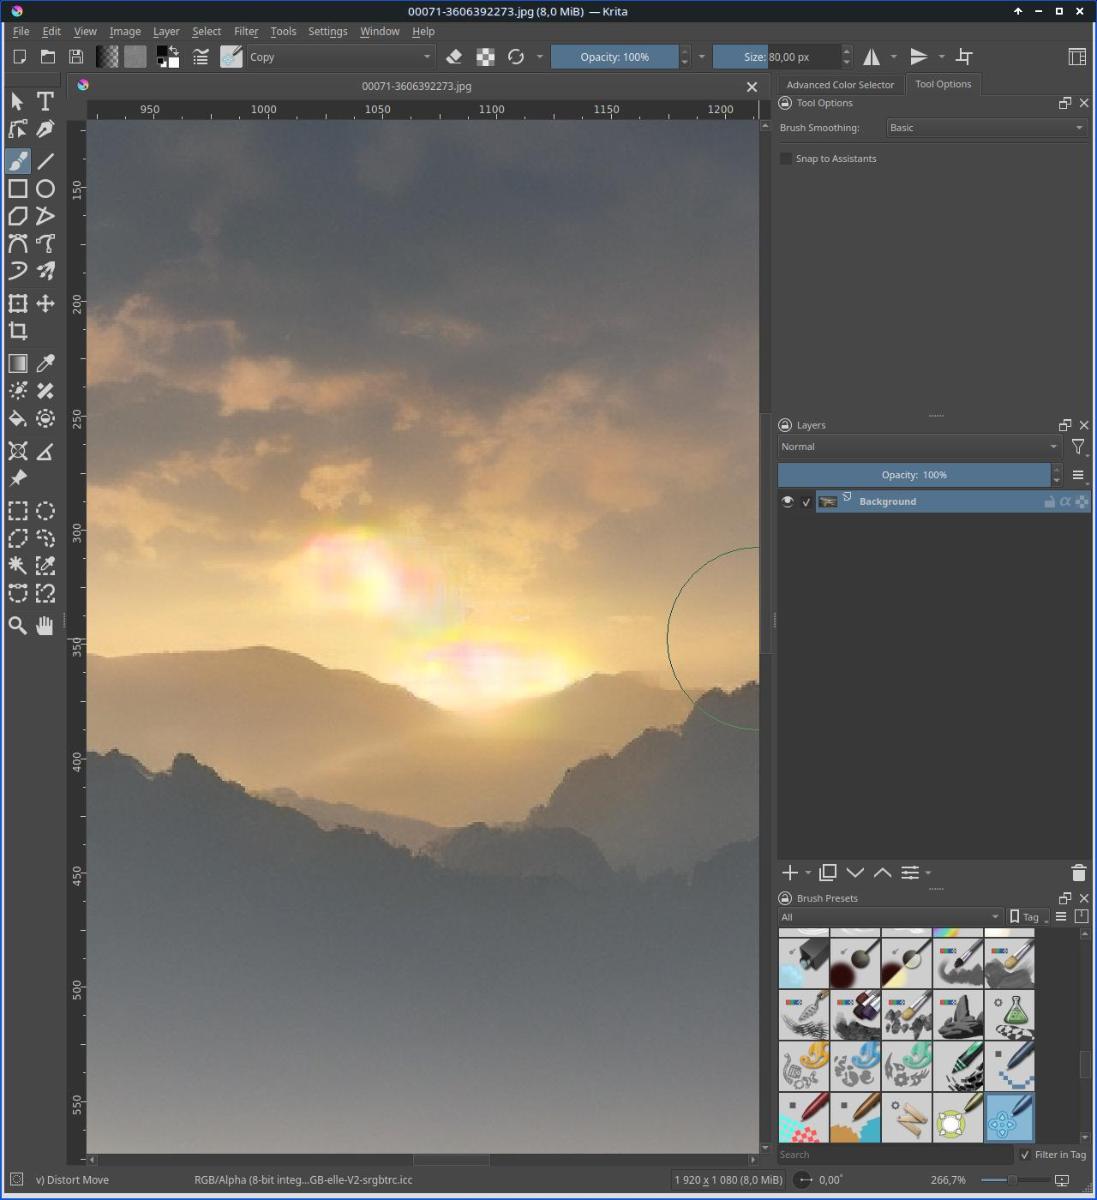Screen dimensions: 1097x1200
Task: Open Brush Smoothing Basic dropdown
Action: [987, 128]
